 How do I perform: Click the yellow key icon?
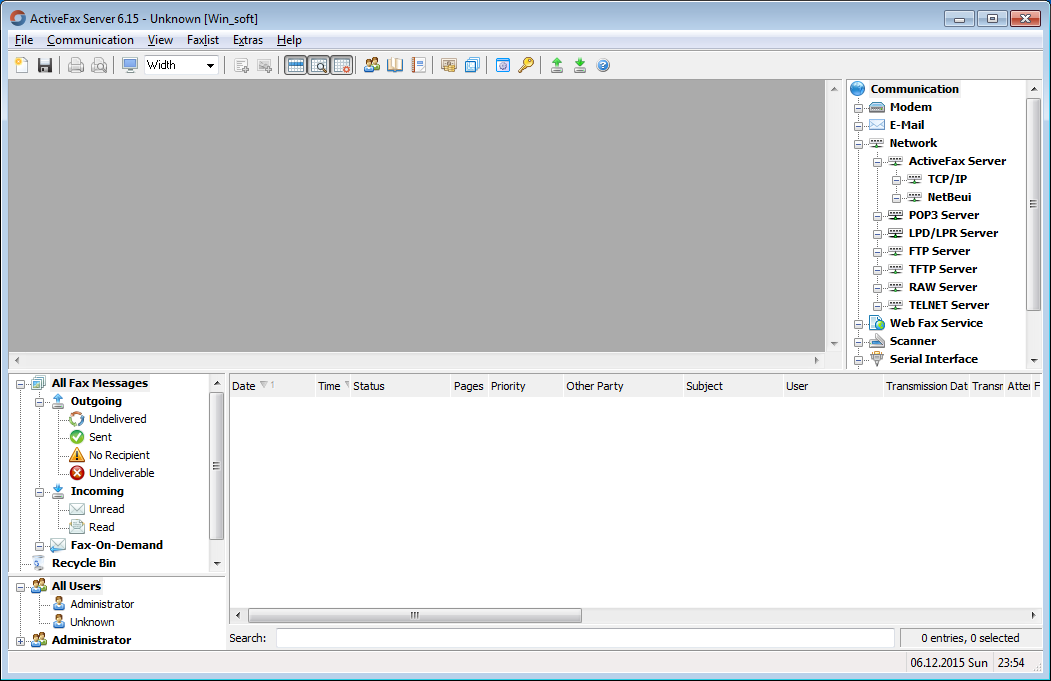click(526, 65)
